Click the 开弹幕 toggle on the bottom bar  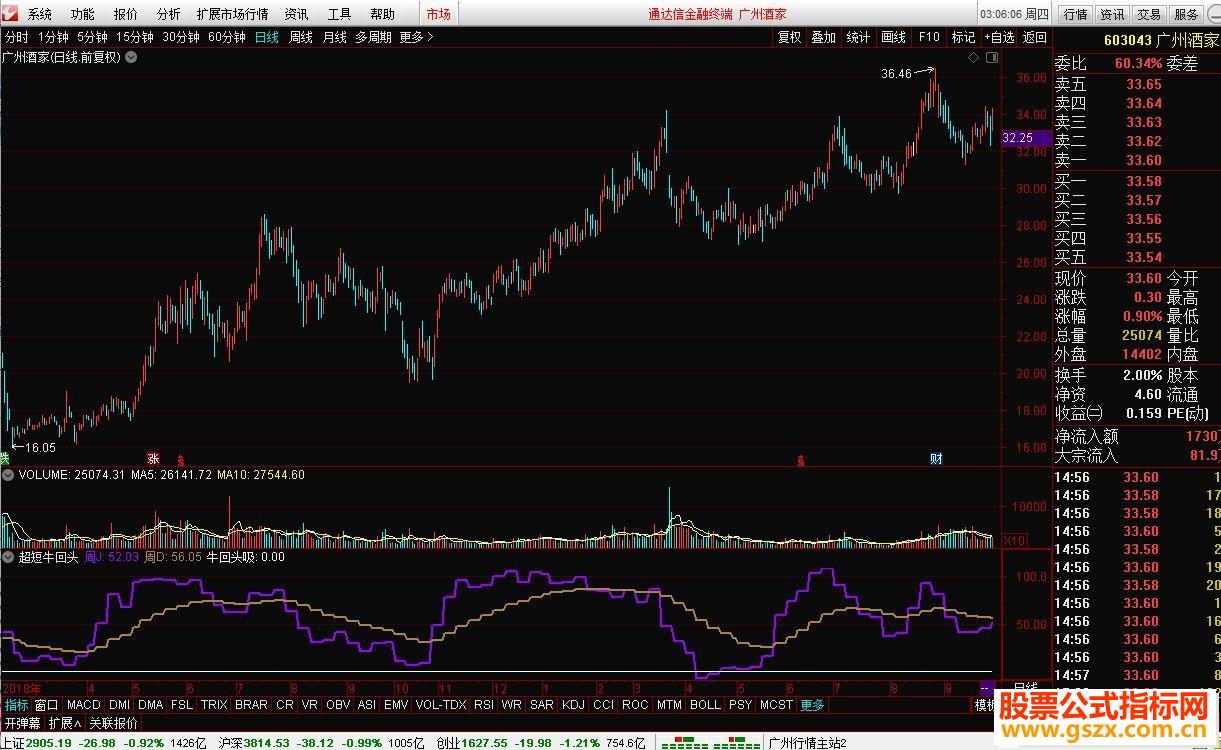coord(22,723)
